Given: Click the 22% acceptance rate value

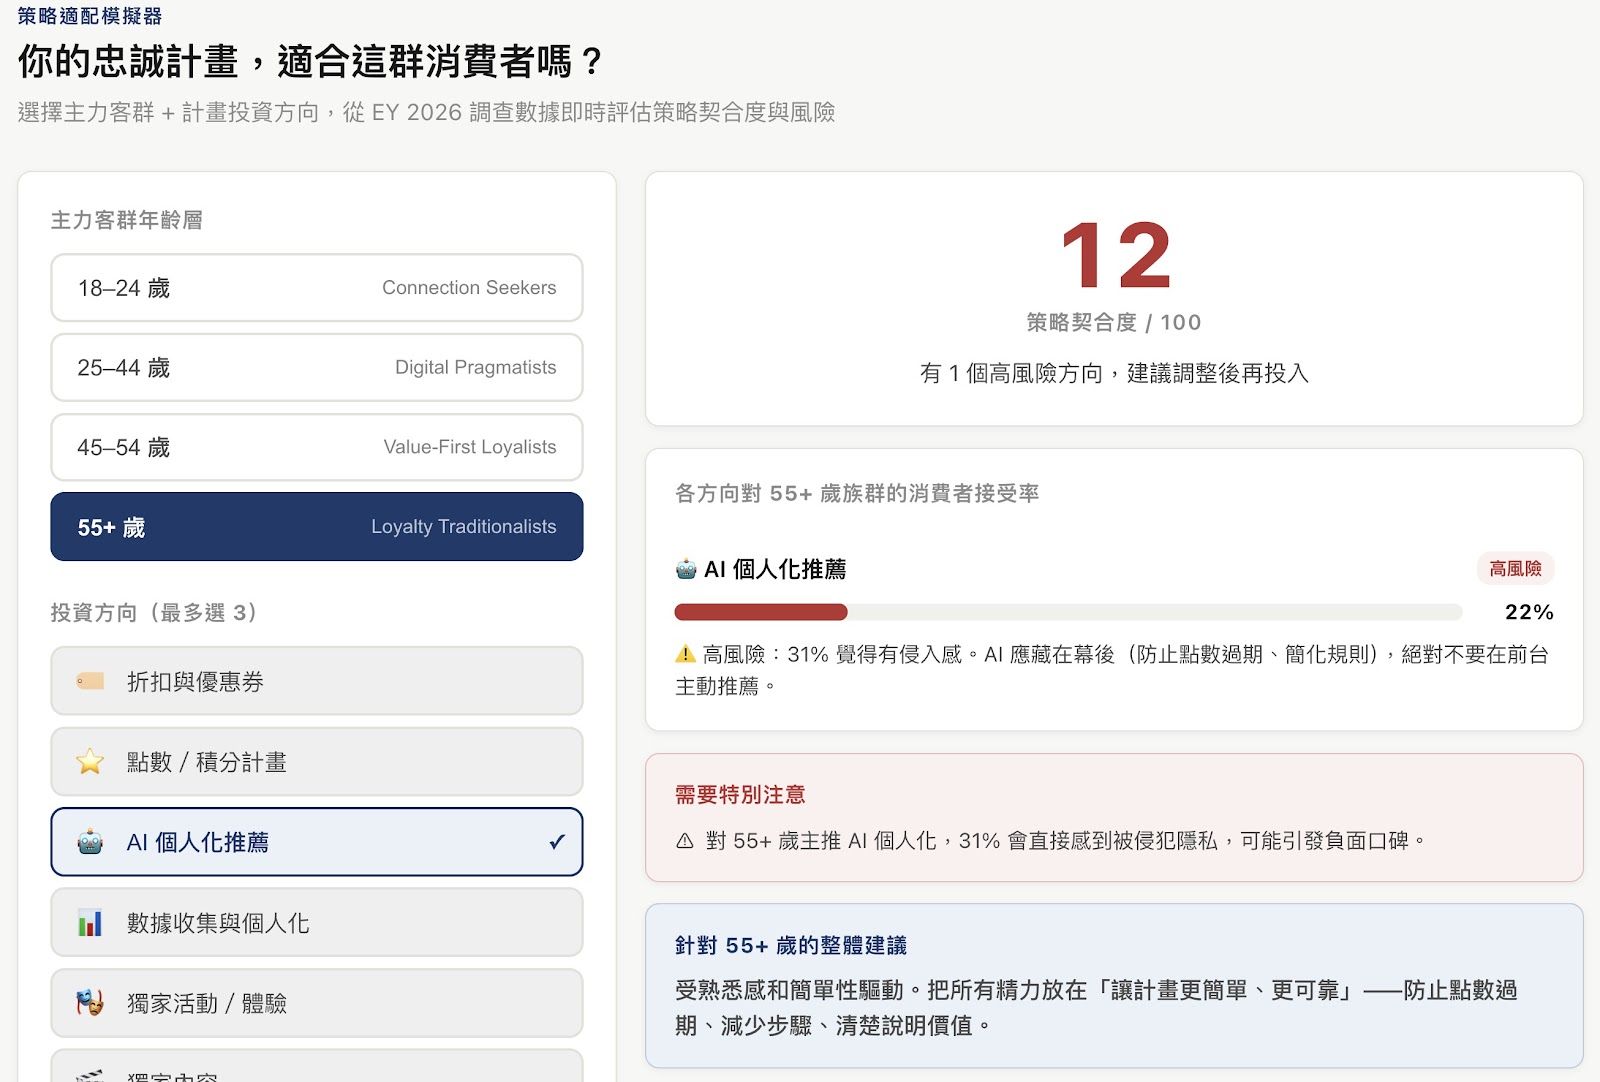Looking at the screenshot, I should point(1529,612).
